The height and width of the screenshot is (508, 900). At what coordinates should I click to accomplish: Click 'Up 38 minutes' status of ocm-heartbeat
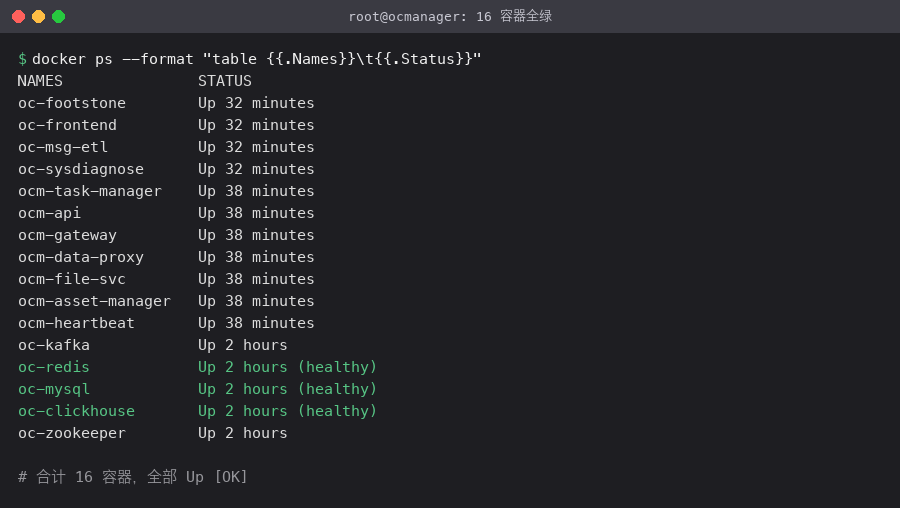257,323
